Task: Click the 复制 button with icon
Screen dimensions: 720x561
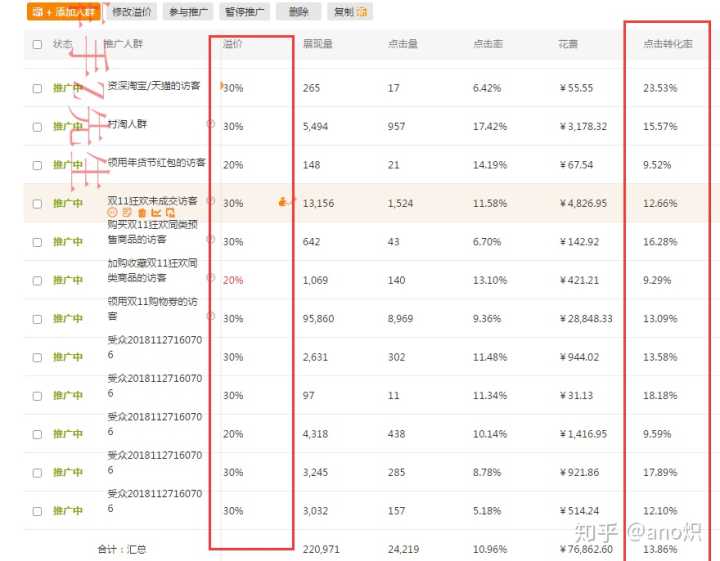Action: 351,12
